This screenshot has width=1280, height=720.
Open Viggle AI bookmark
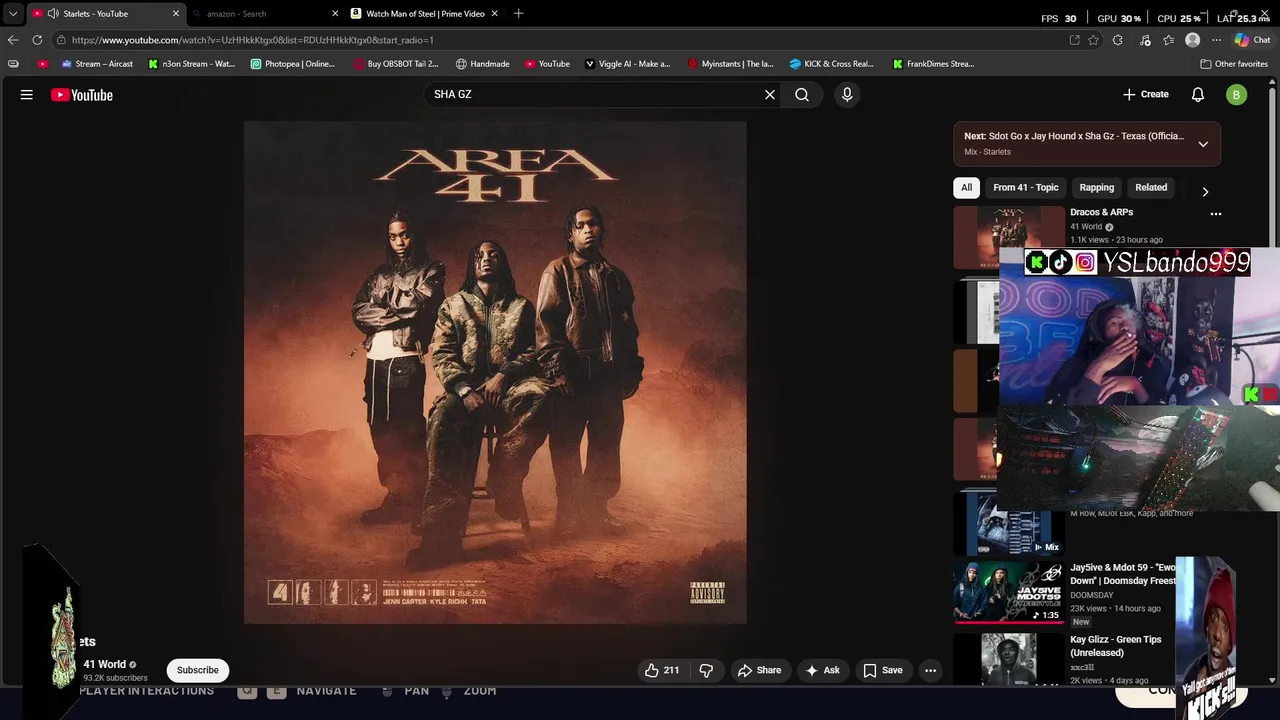point(627,64)
